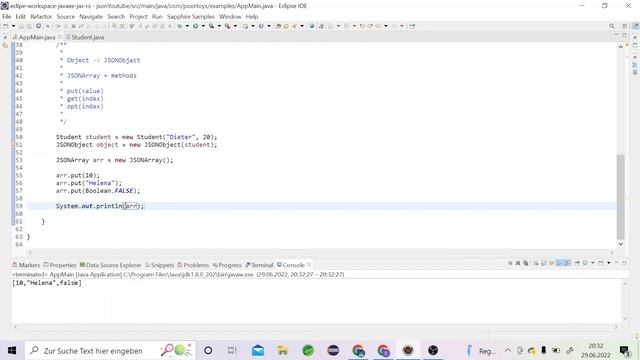Open the Data Source Explorer tab
Screen dimensions: 640x360
click(110, 265)
